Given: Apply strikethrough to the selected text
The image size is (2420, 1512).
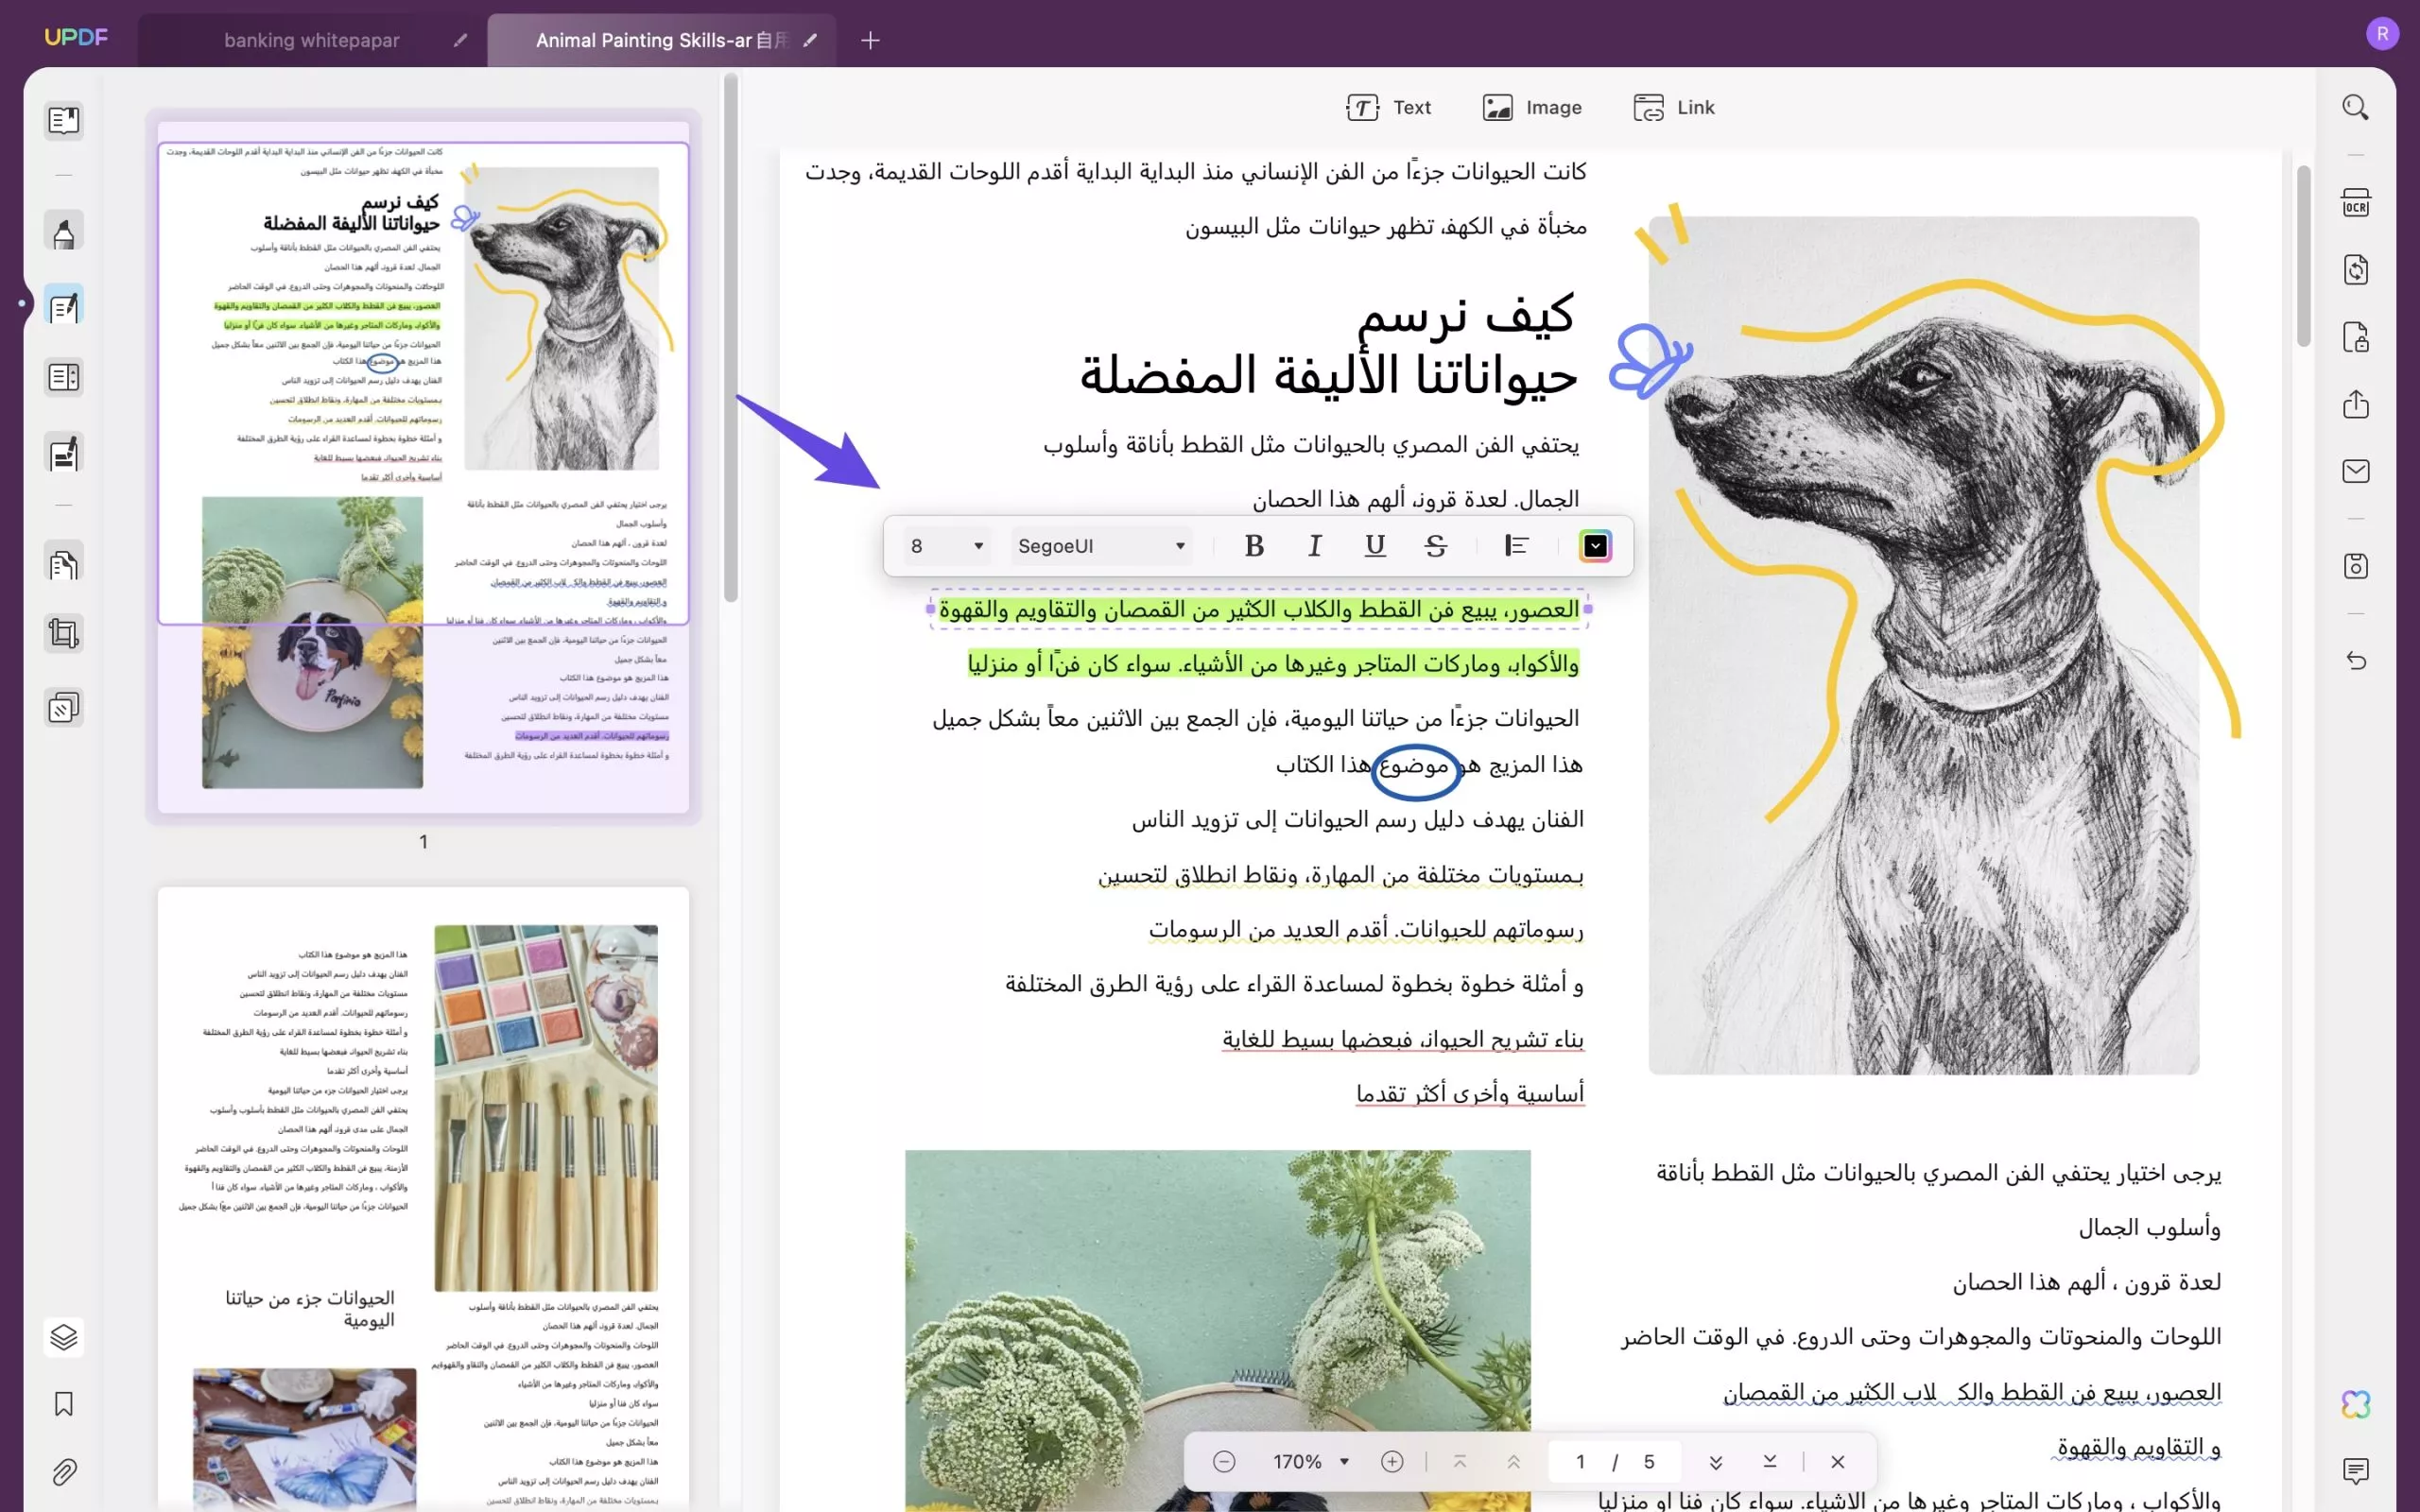Looking at the screenshot, I should coord(1436,546).
